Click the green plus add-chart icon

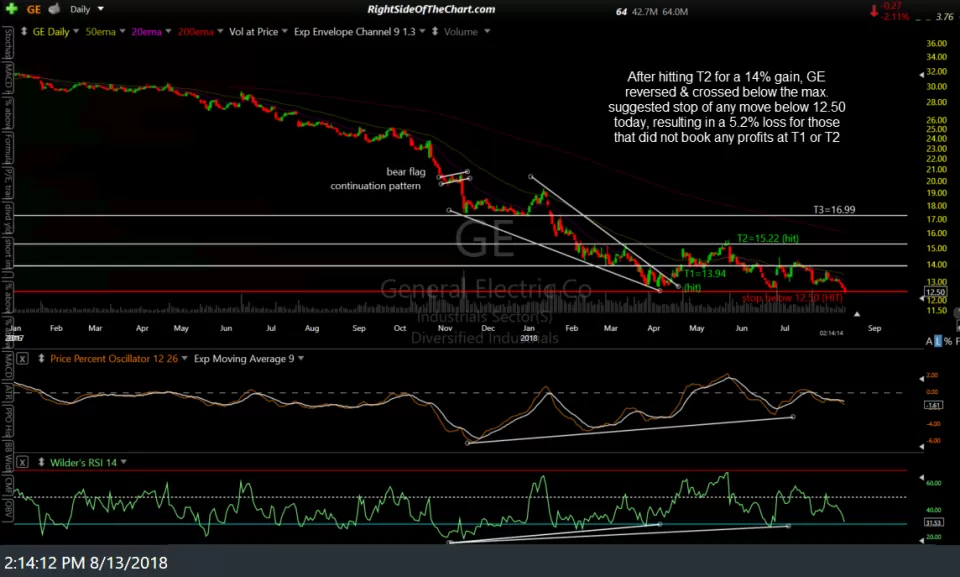tap(11, 9)
